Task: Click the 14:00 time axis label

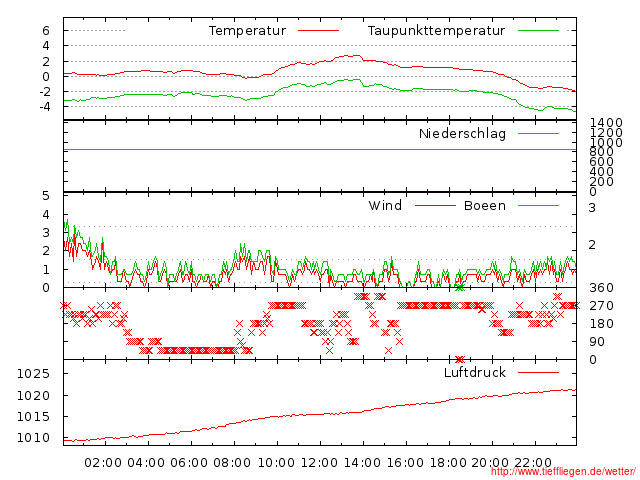Action: (x=362, y=463)
